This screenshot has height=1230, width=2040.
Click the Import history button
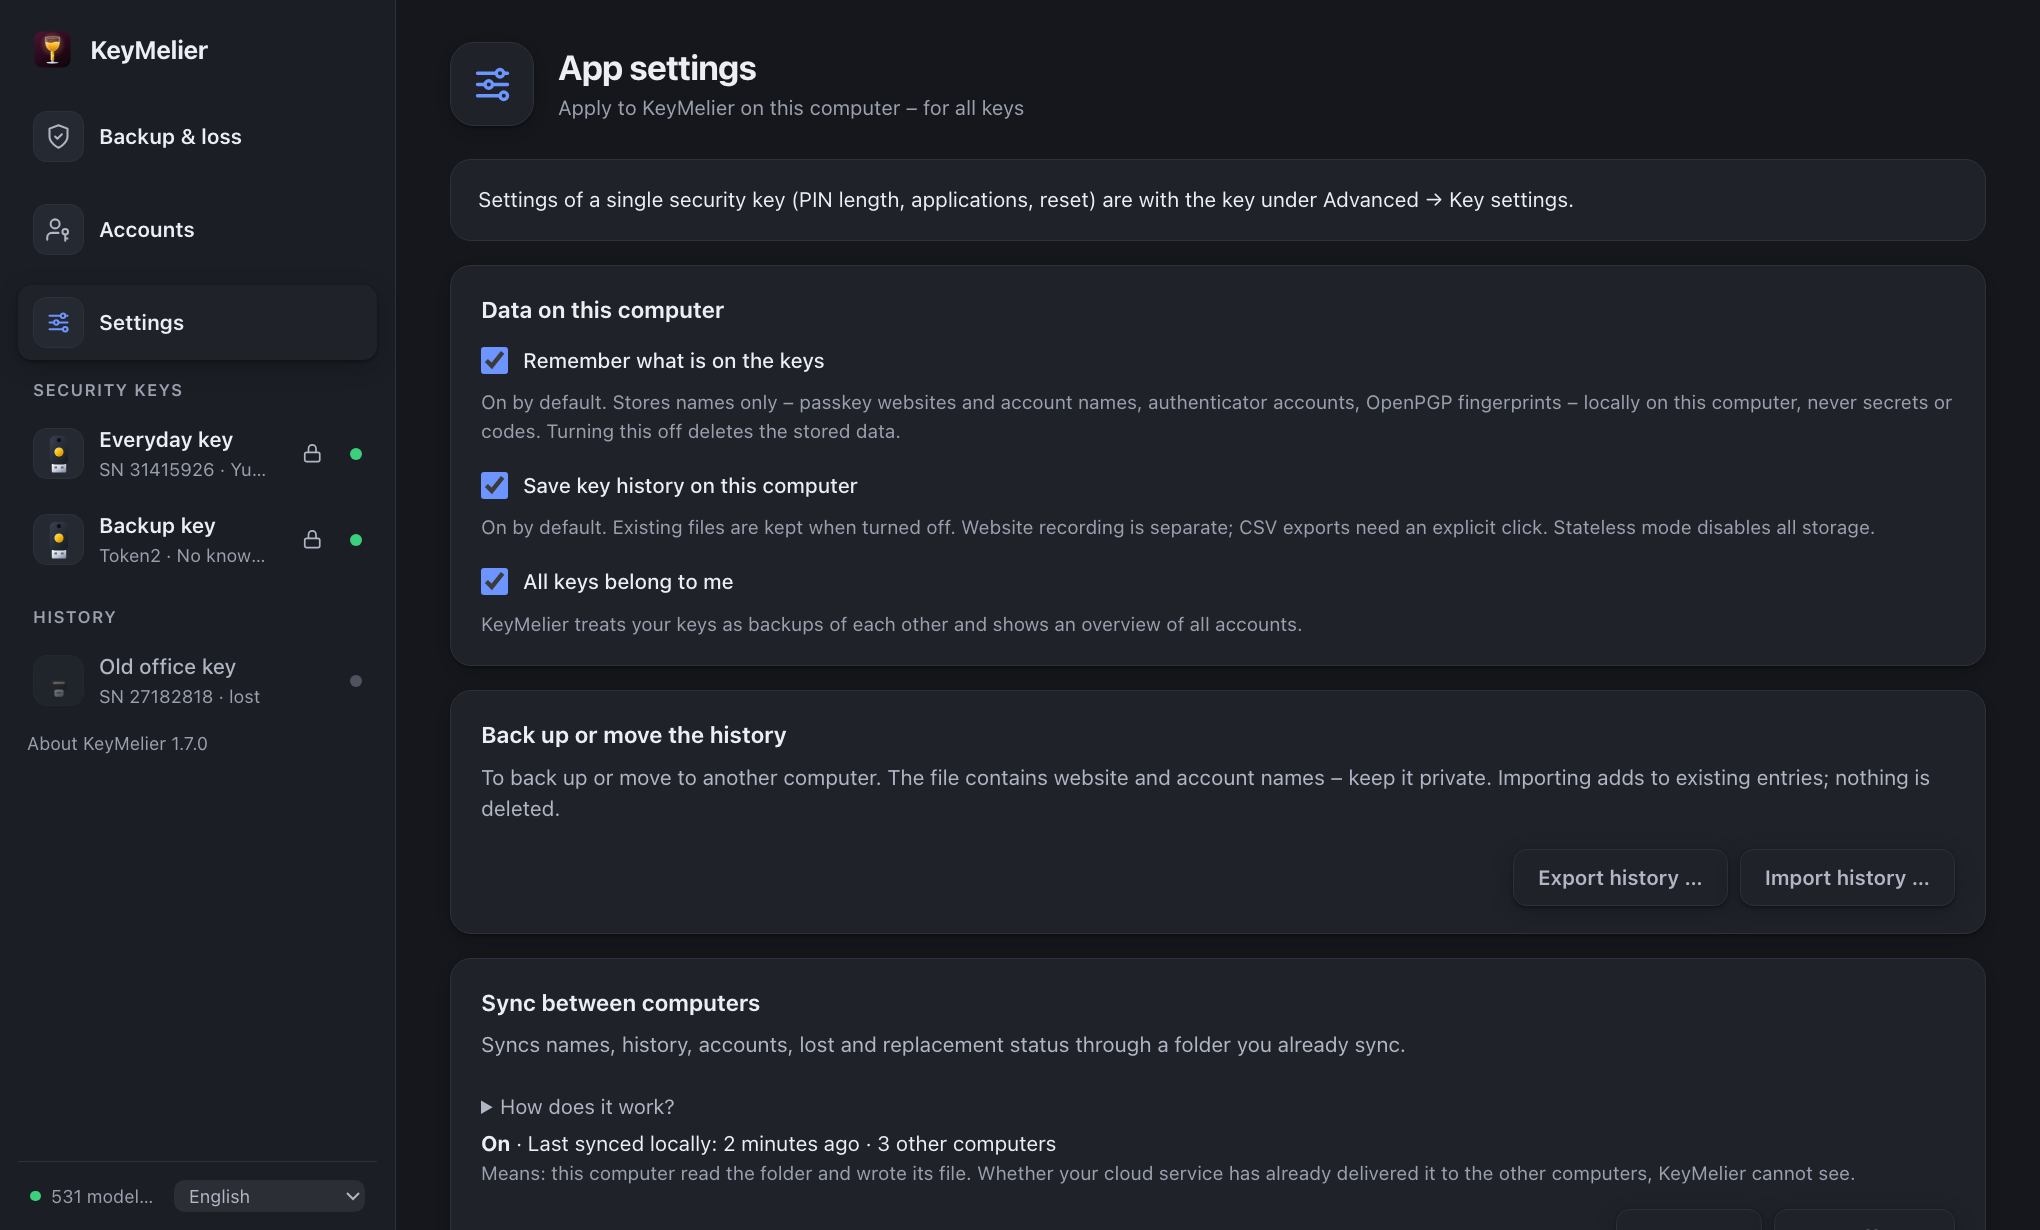point(1846,878)
